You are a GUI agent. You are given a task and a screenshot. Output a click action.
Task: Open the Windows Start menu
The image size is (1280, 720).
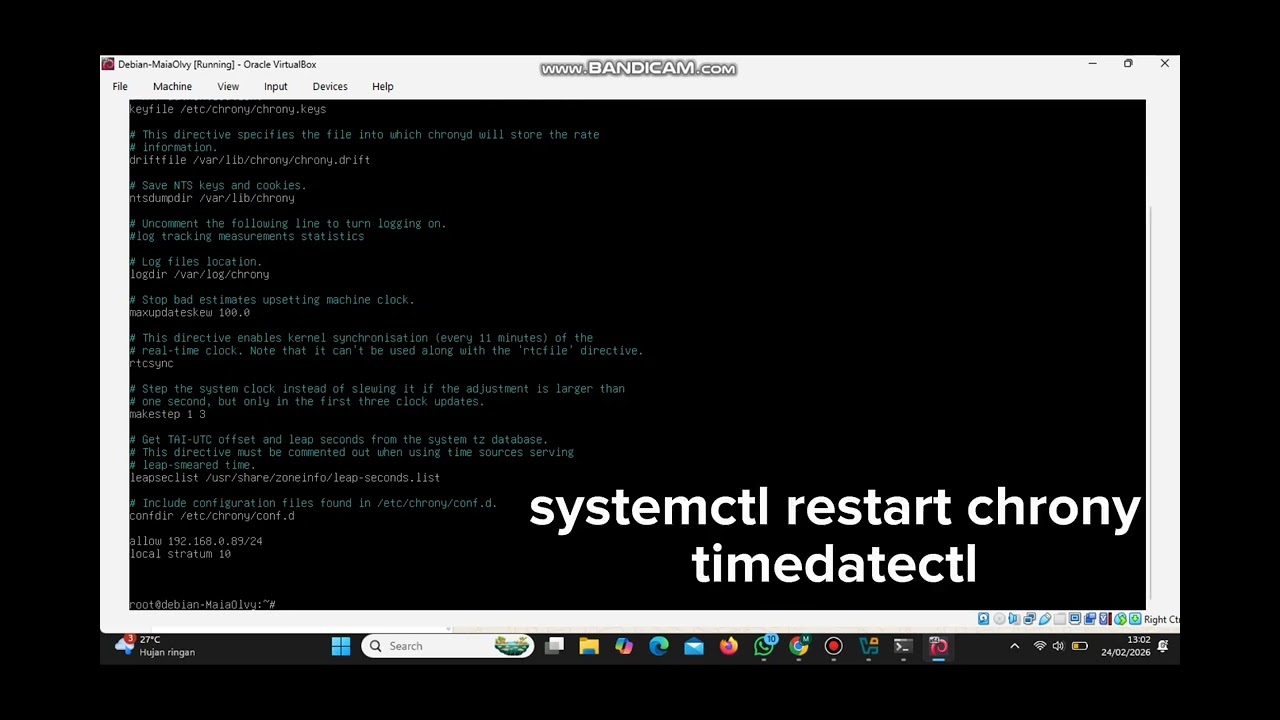point(341,646)
